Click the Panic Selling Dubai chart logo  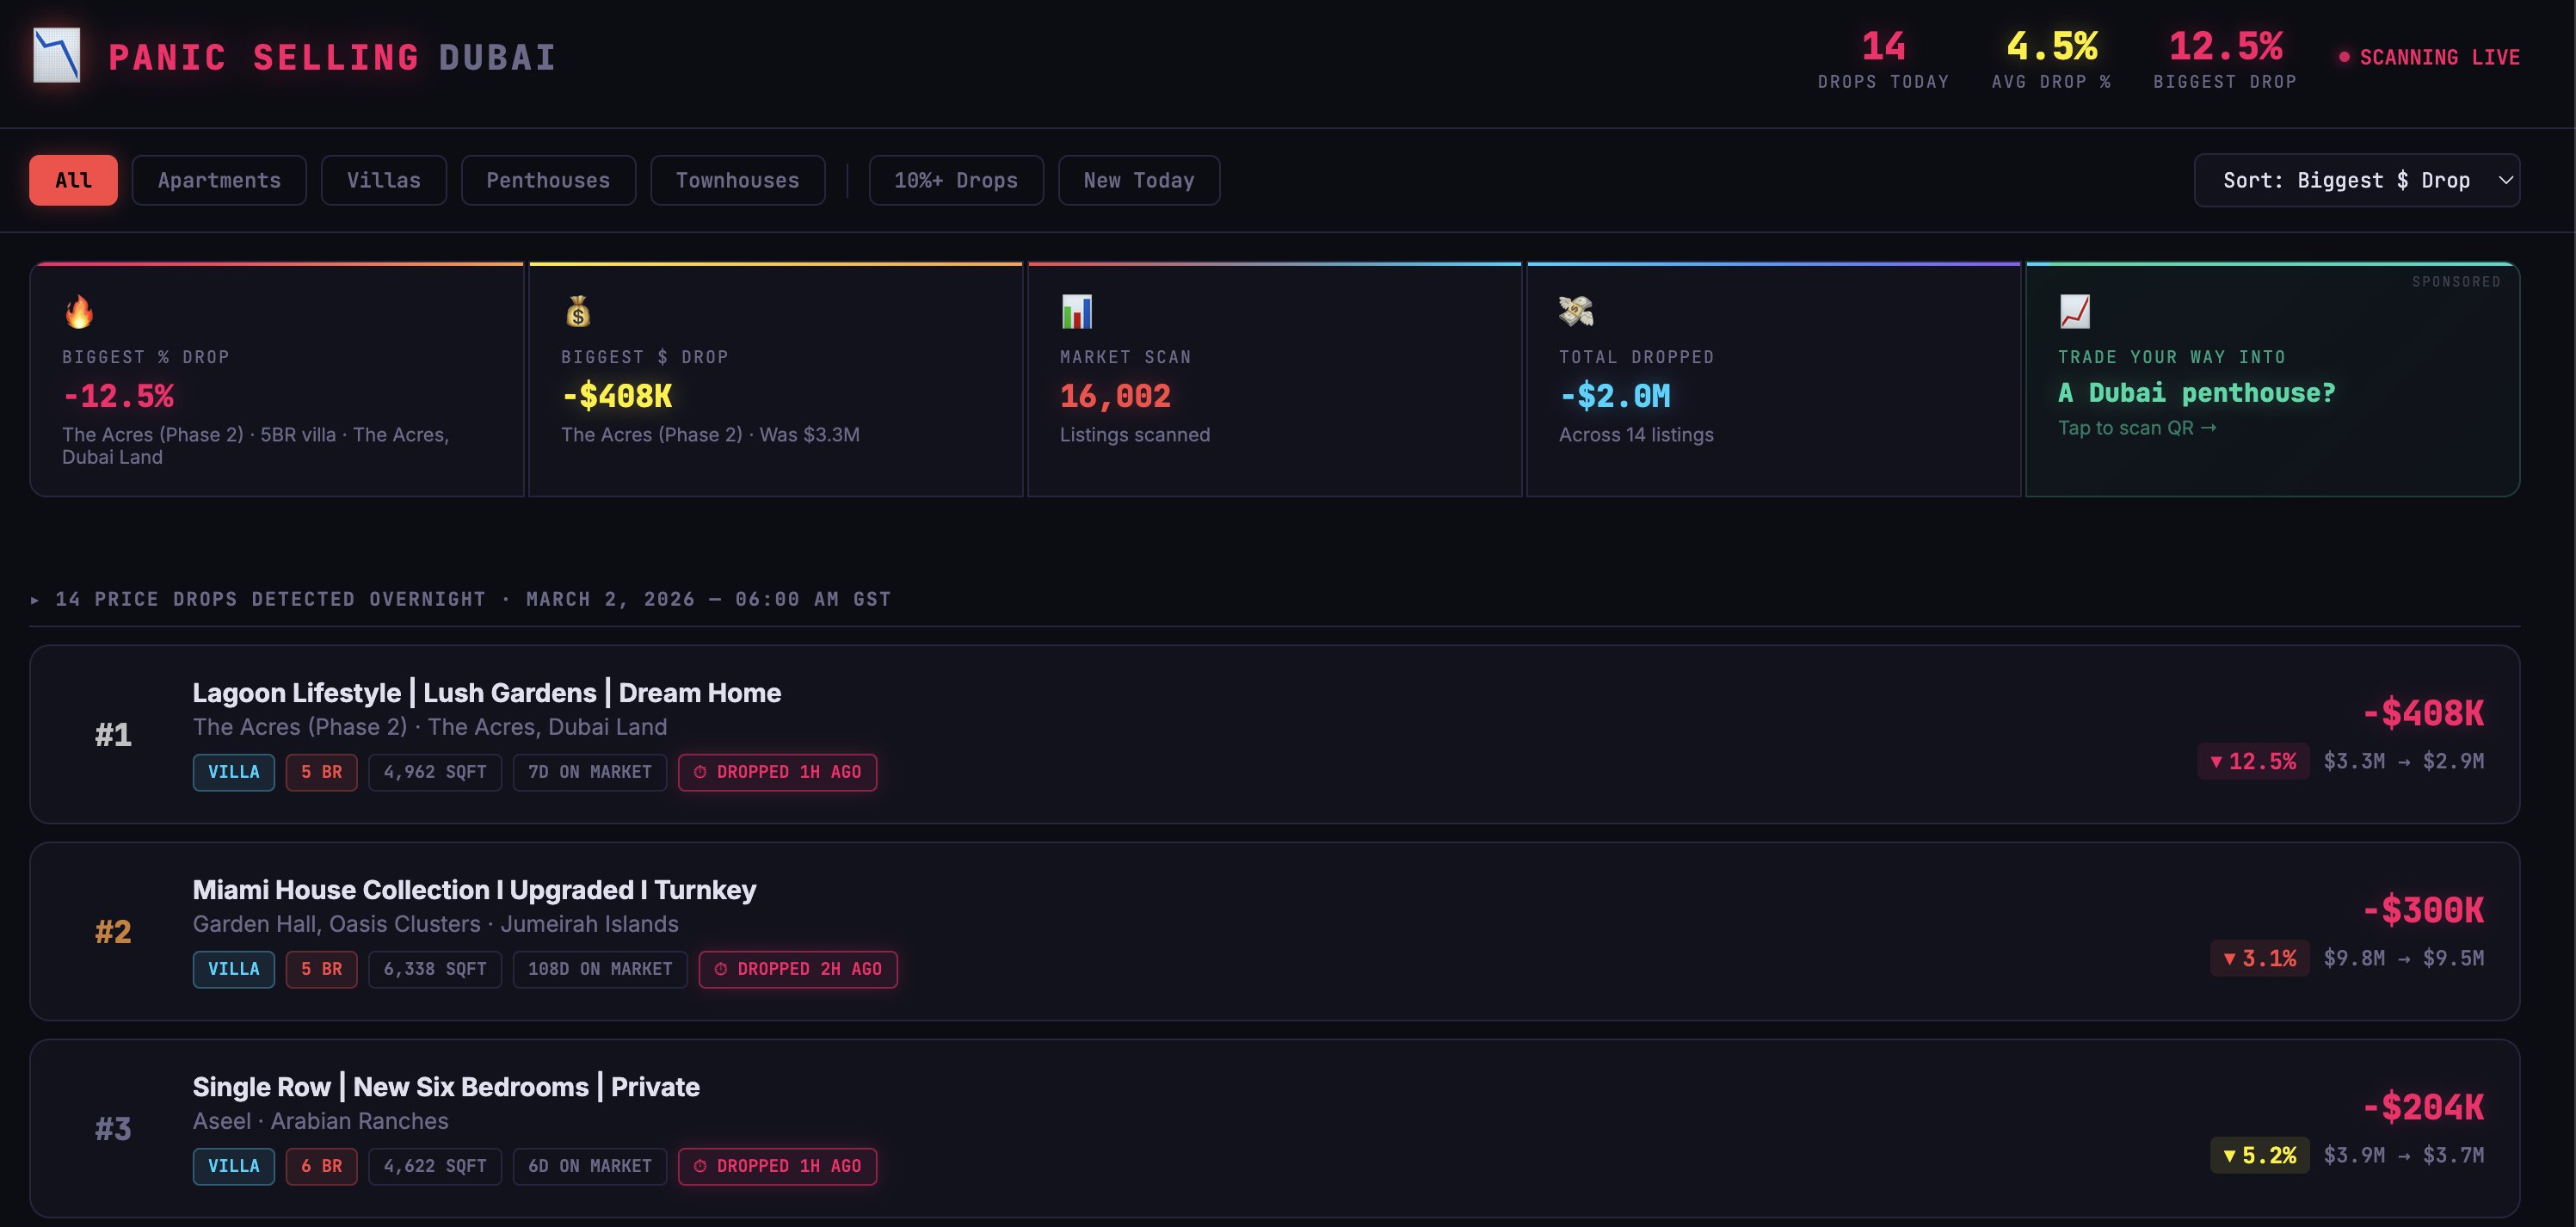[x=56, y=56]
